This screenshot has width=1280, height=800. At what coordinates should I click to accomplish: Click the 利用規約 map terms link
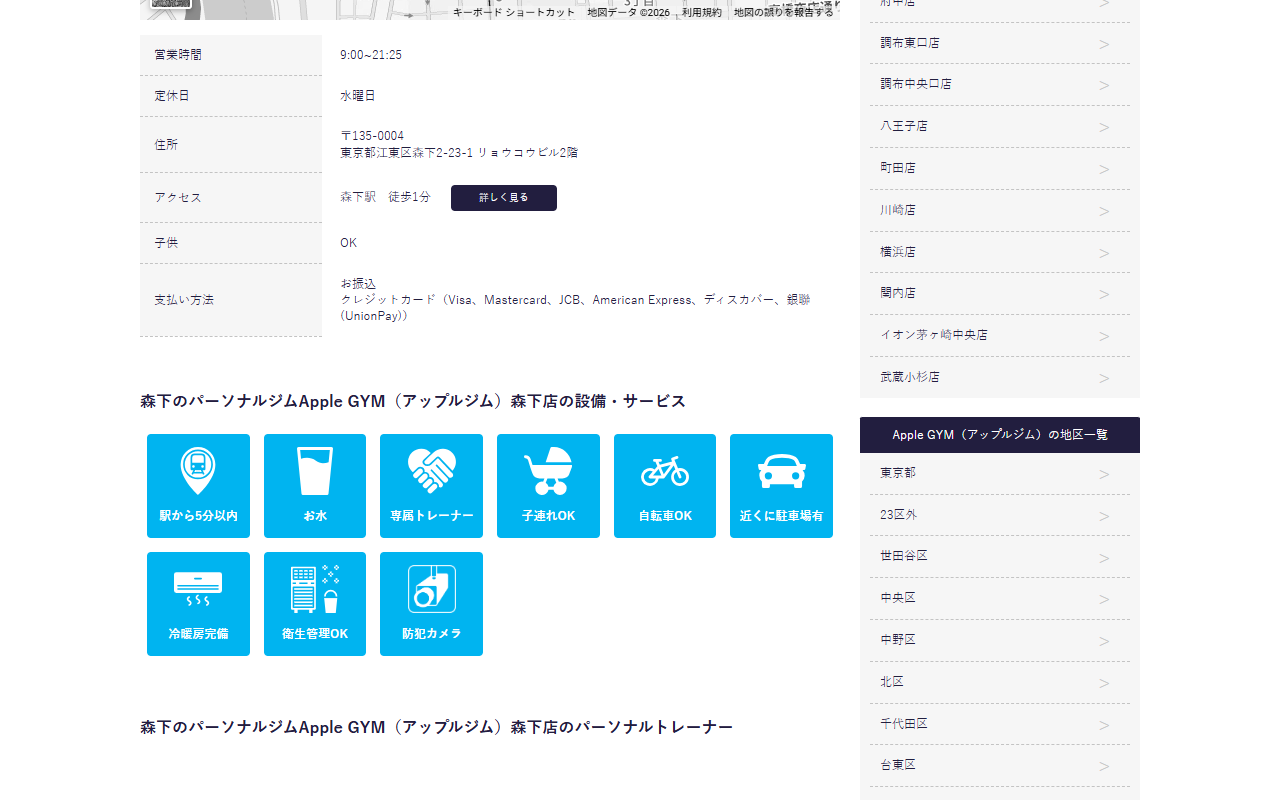point(702,12)
